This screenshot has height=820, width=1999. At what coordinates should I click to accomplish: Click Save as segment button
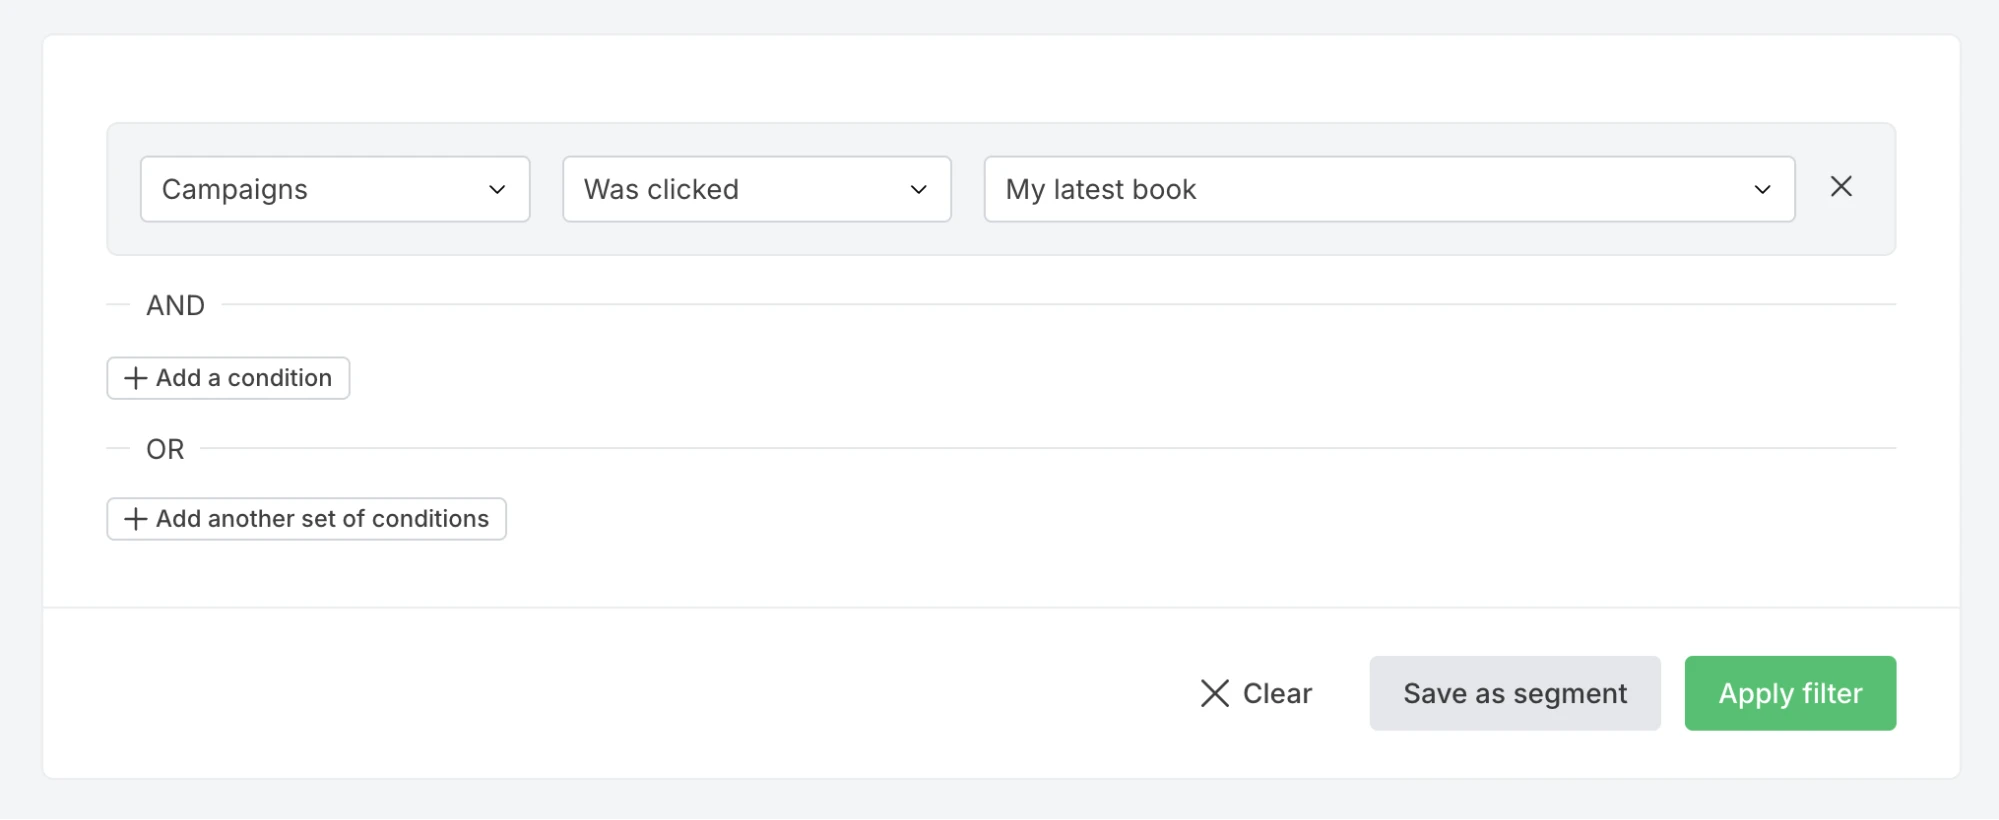(x=1515, y=693)
